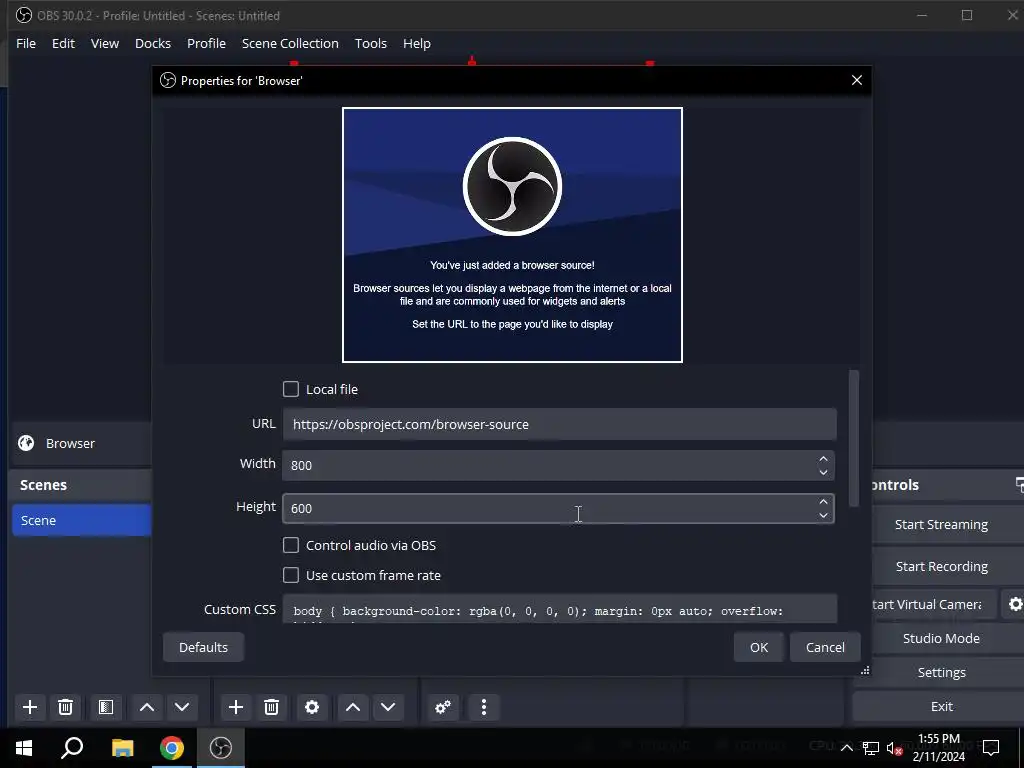Move scene up with arrow icon

click(x=147, y=707)
